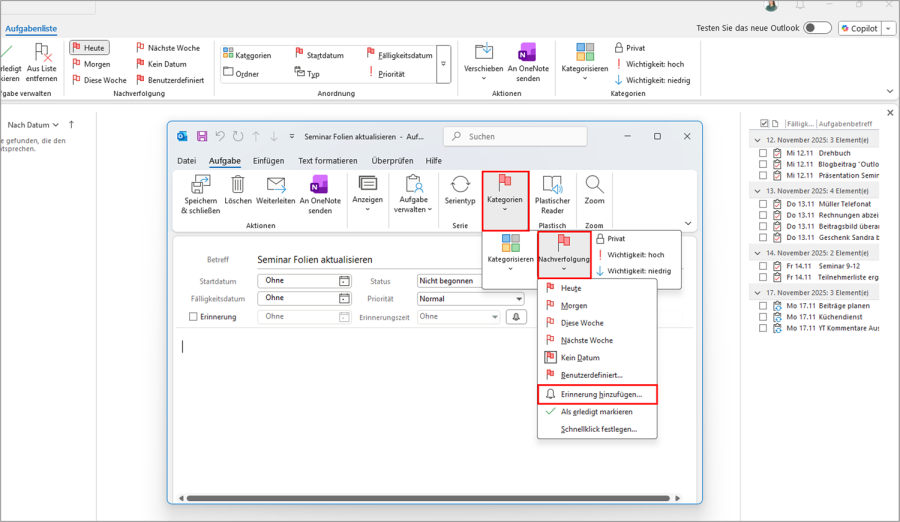Click Heute flag in main ribbon
The height and width of the screenshot is (522, 900).
pos(89,48)
